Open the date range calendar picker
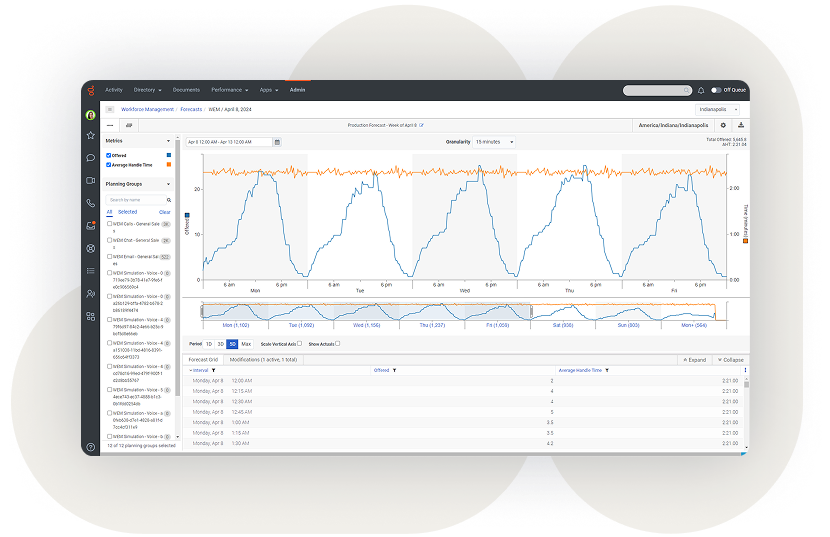Image resolution: width=830 pixels, height=537 pixels. (277, 142)
